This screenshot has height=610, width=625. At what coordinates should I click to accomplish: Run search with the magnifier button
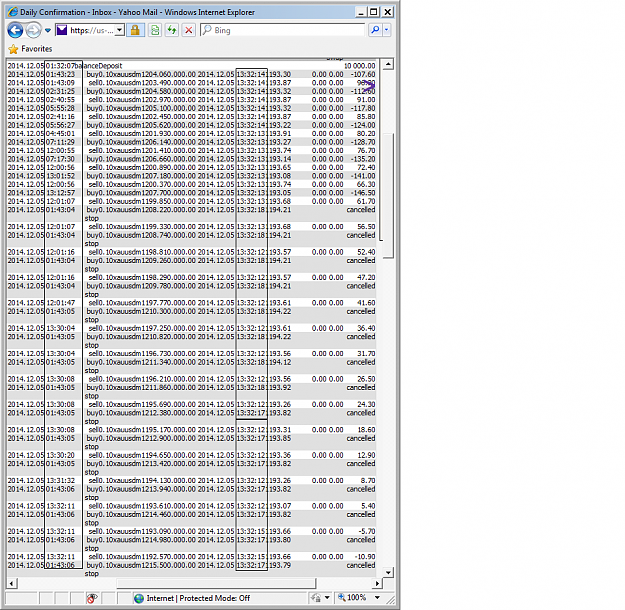click(375, 30)
